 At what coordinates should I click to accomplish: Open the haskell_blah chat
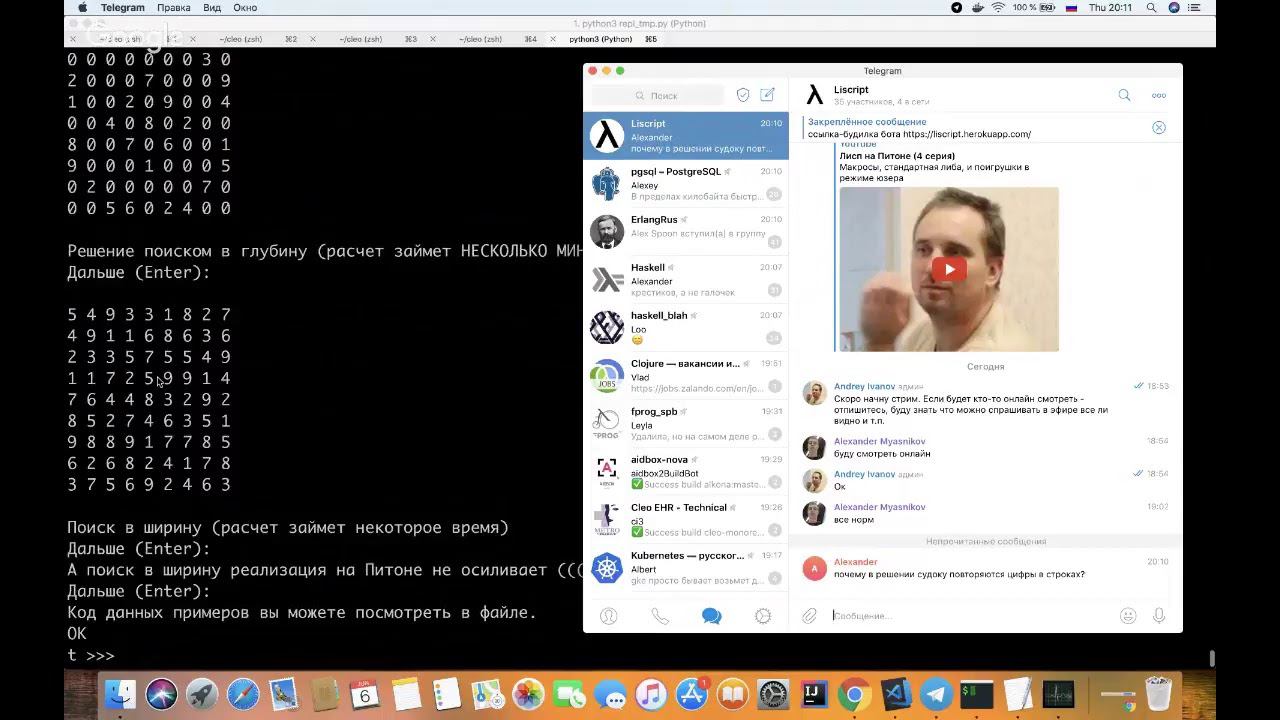click(x=686, y=328)
